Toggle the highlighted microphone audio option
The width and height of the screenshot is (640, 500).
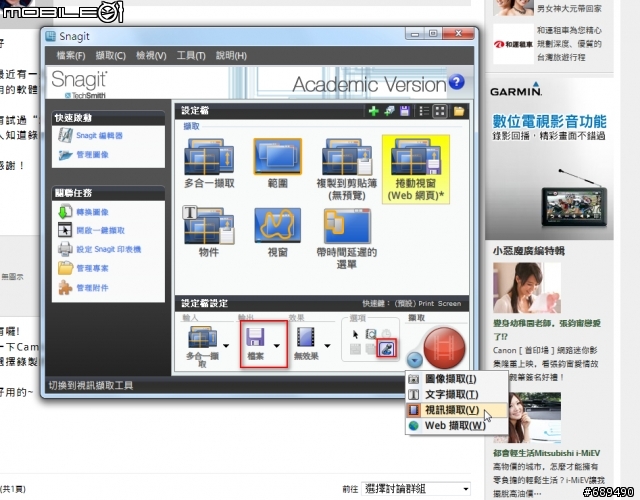pyautogui.click(x=386, y=349)
